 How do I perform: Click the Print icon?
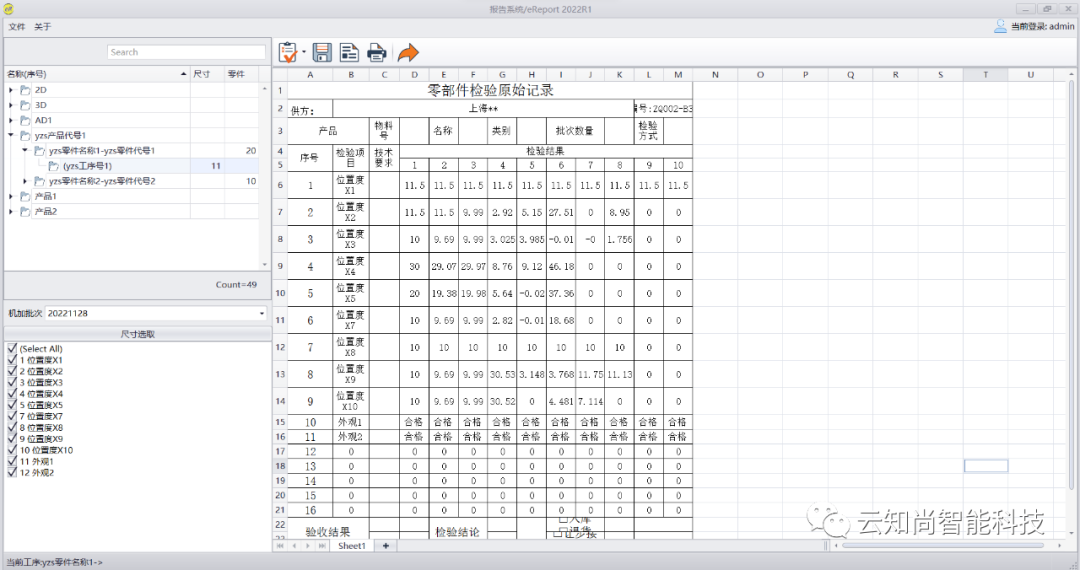click(x=376, y=52)
